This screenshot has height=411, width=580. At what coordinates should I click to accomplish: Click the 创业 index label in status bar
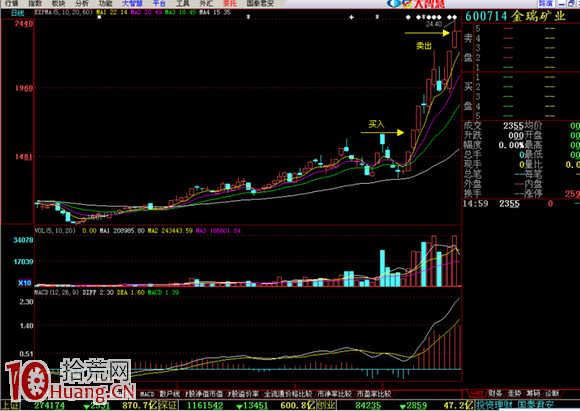coord(327,405)
